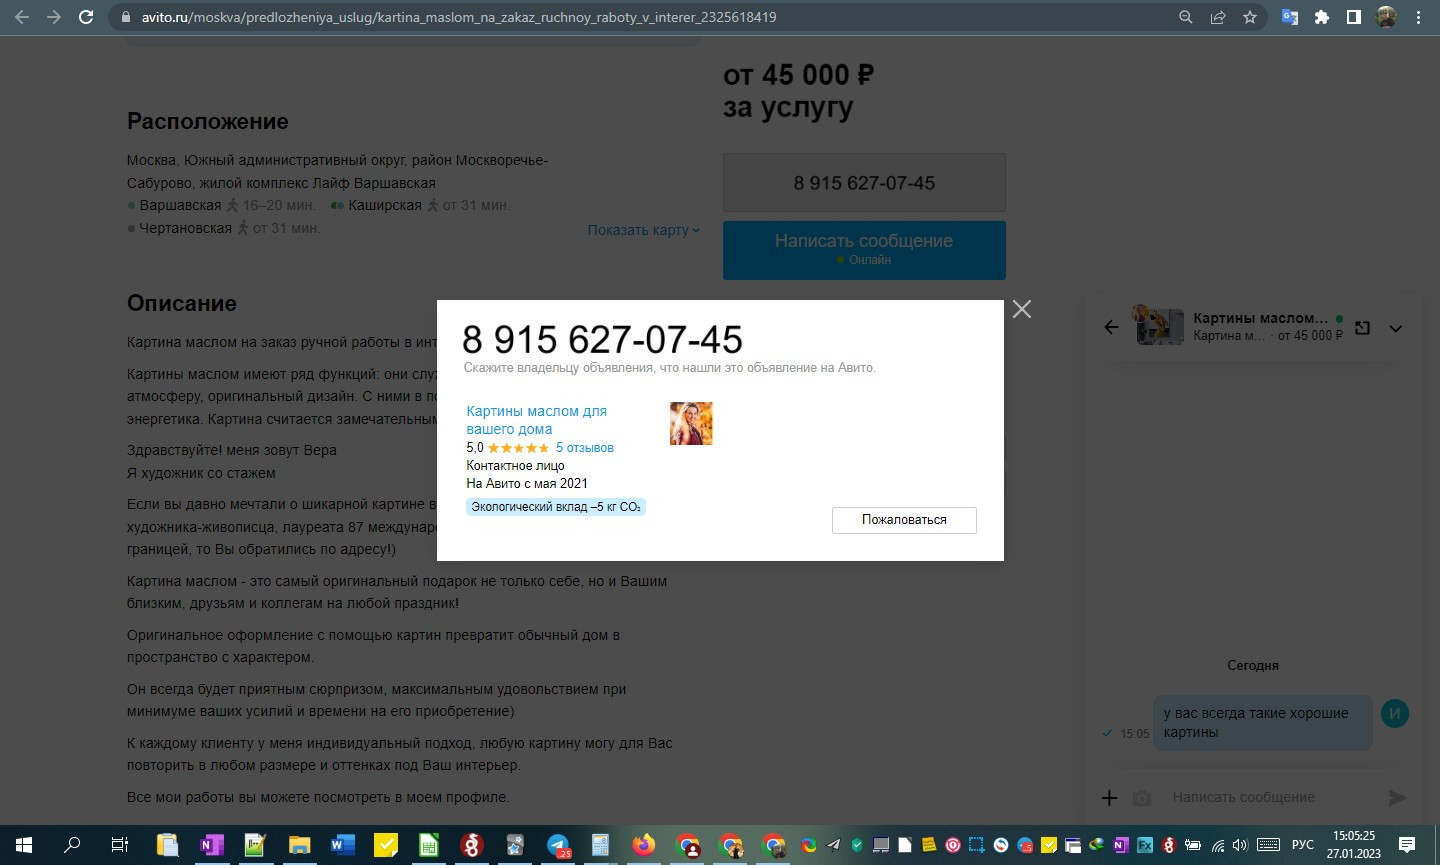The image size is (1440, 865).
Task: Click the address bar URL
Action: coord(459,17)
